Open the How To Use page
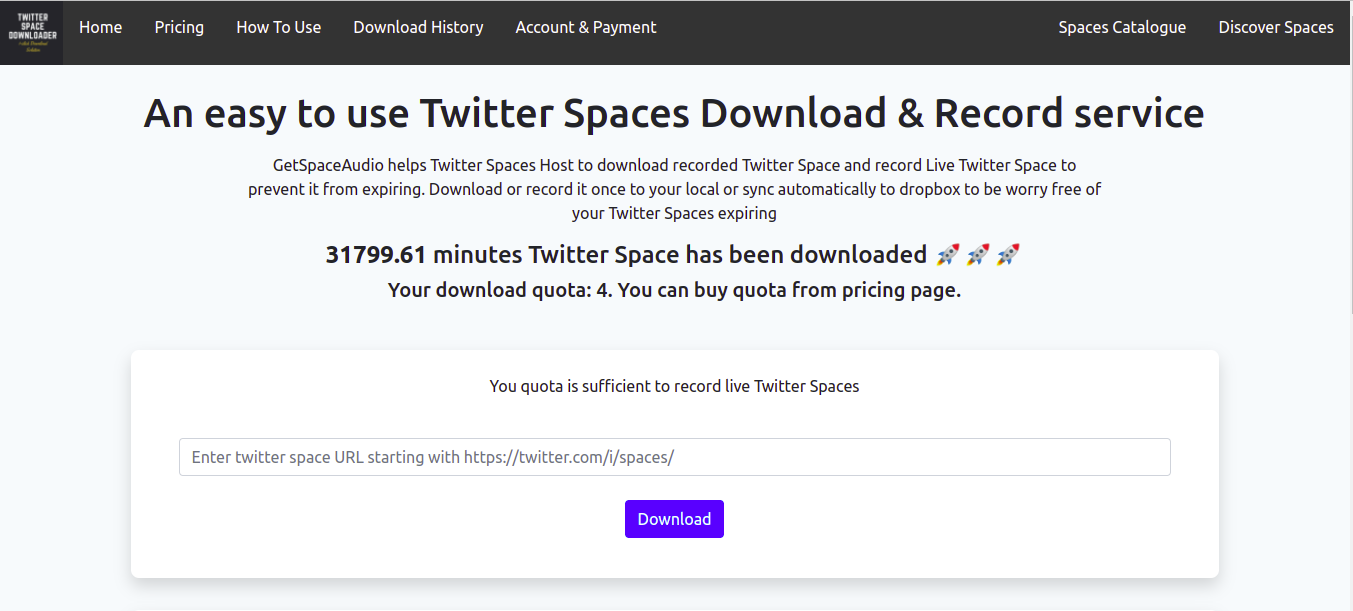The height and width of the screenshot is (611, 1353). pyautogui.click(x=279, y=28)
